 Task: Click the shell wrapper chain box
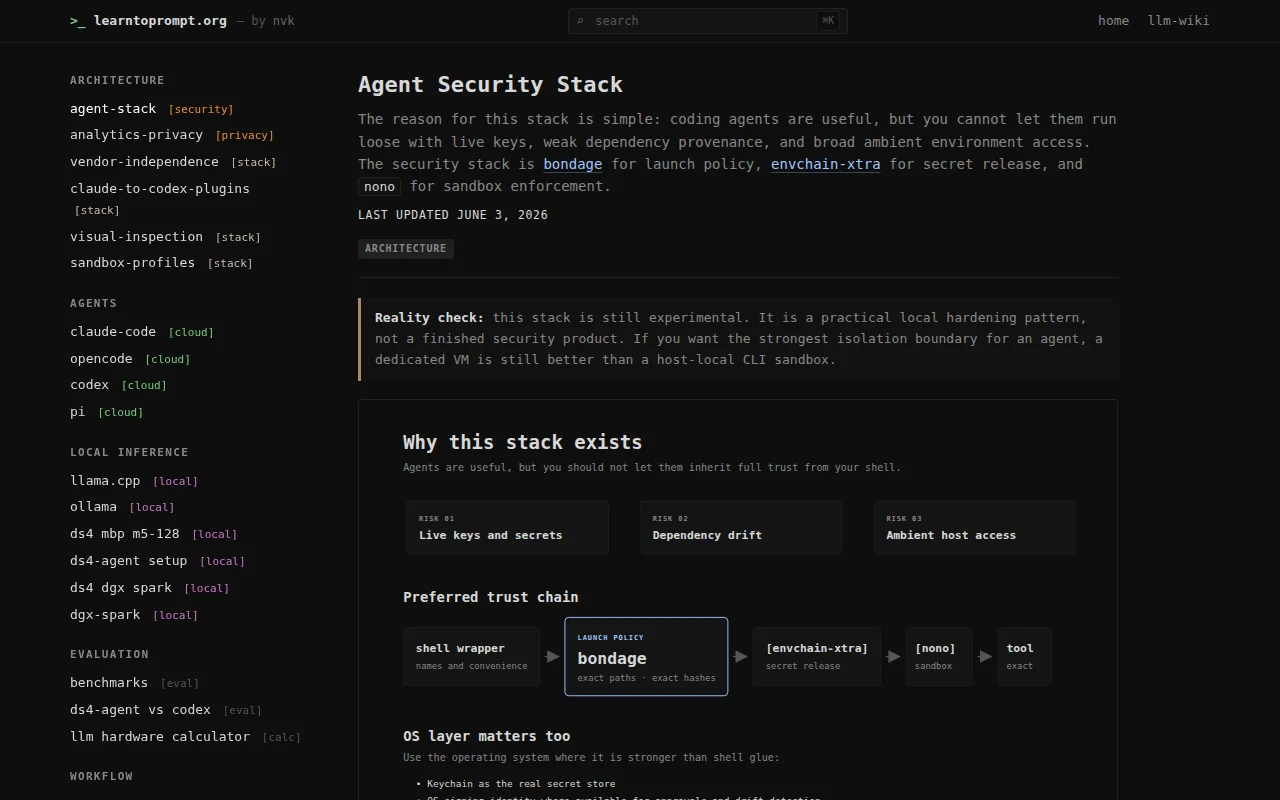(x=472, y=656)
